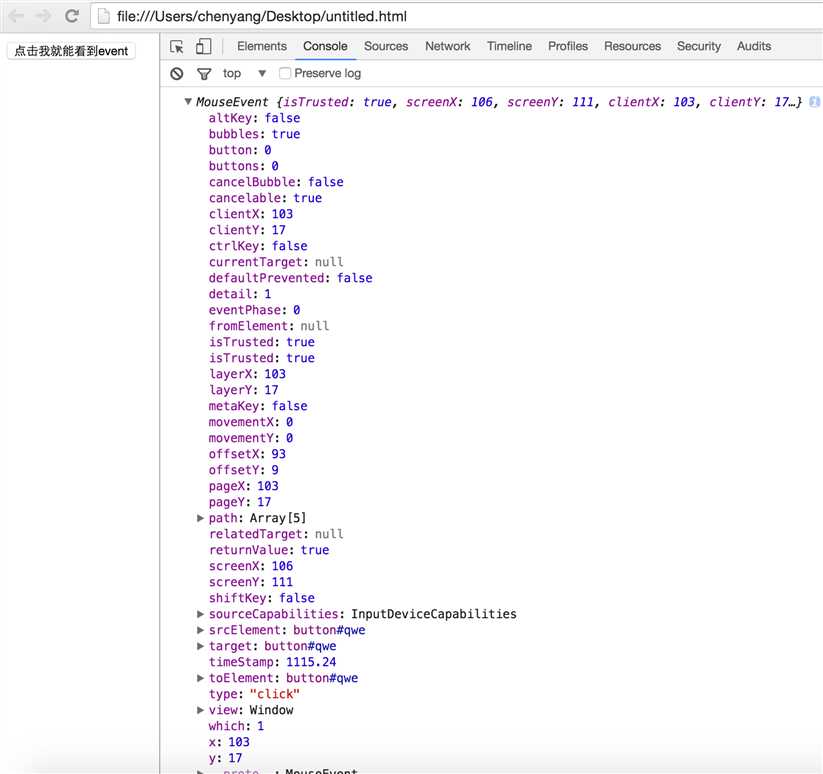Click the address bar with untitled.html URL
The width and height of the screenshot is (823, 774).
[457, 16]
